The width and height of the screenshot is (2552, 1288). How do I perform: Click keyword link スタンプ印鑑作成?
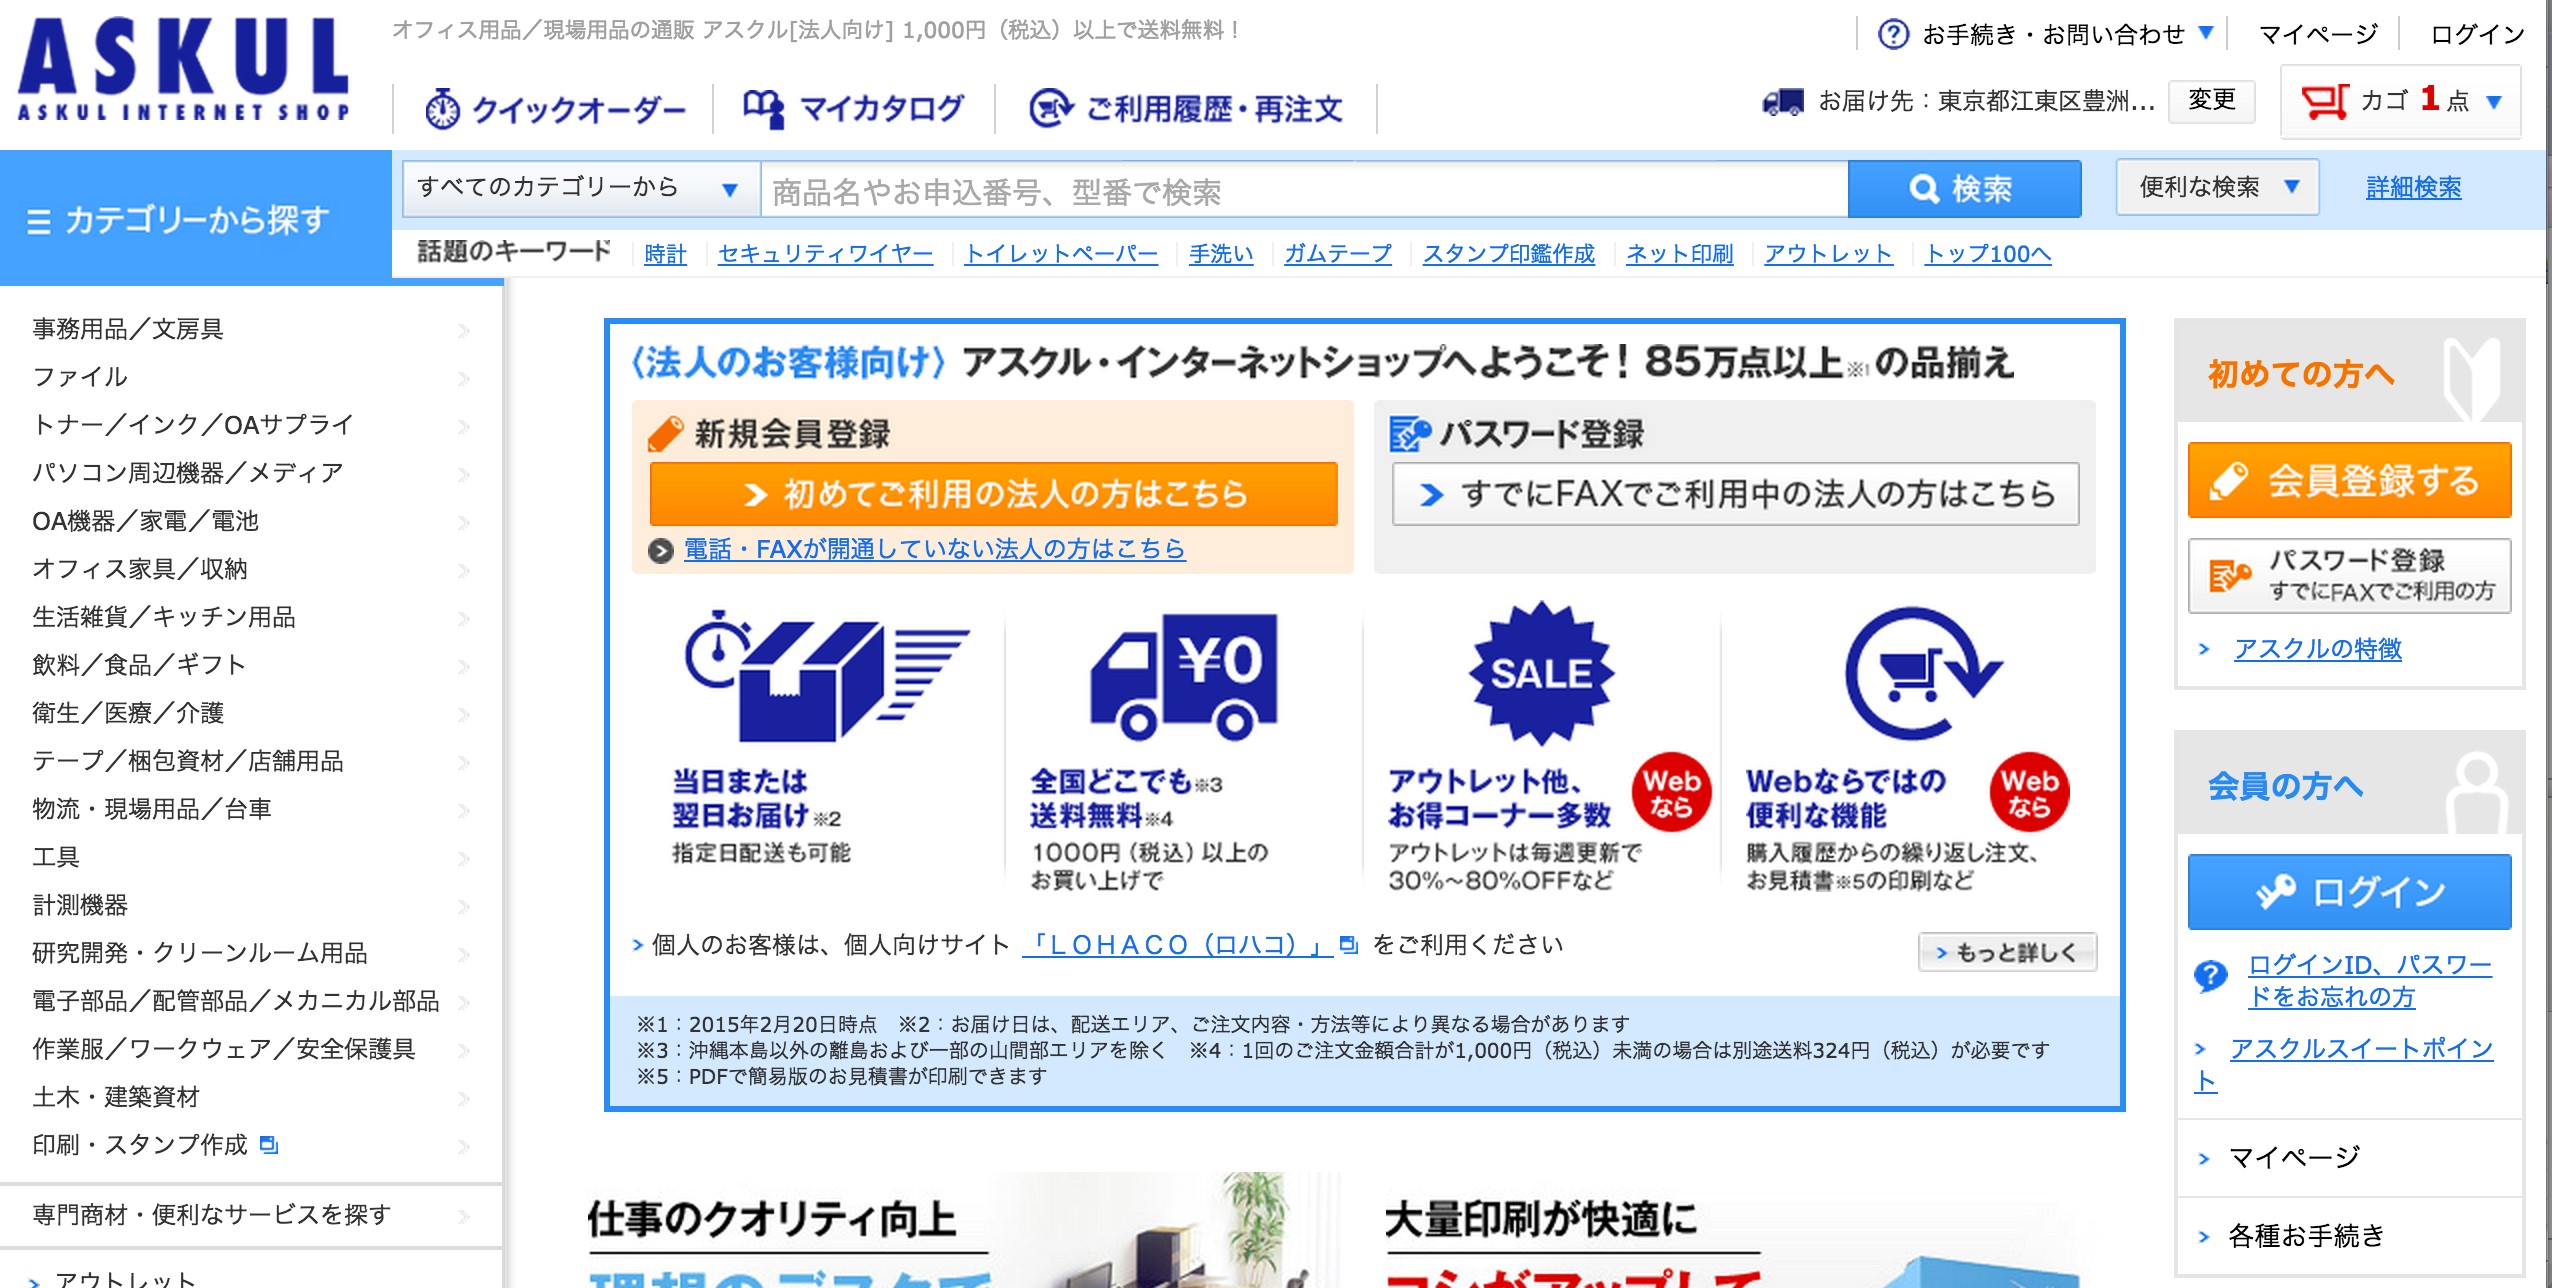pos(1508,254)
